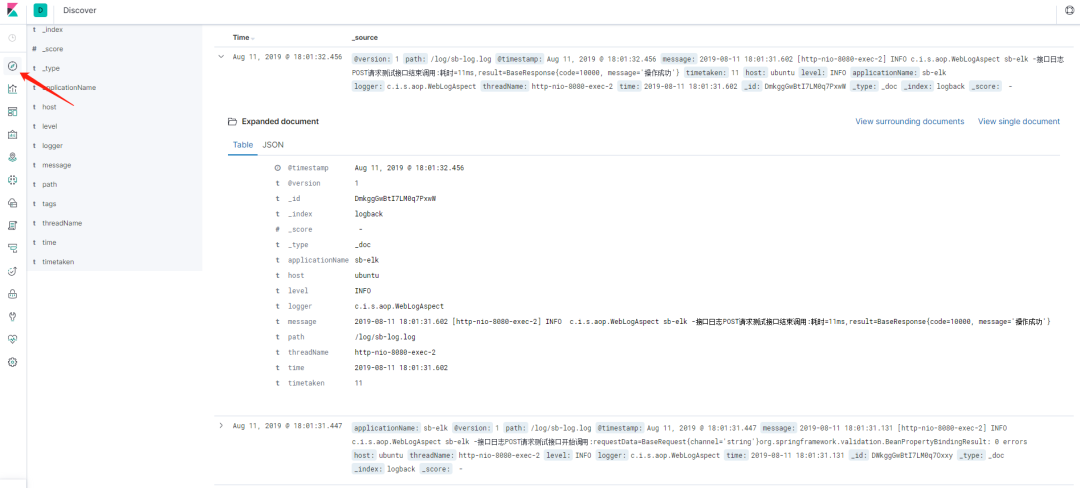Open View surrounding documents link
The image size is (1080, 488).
[909, 121]
